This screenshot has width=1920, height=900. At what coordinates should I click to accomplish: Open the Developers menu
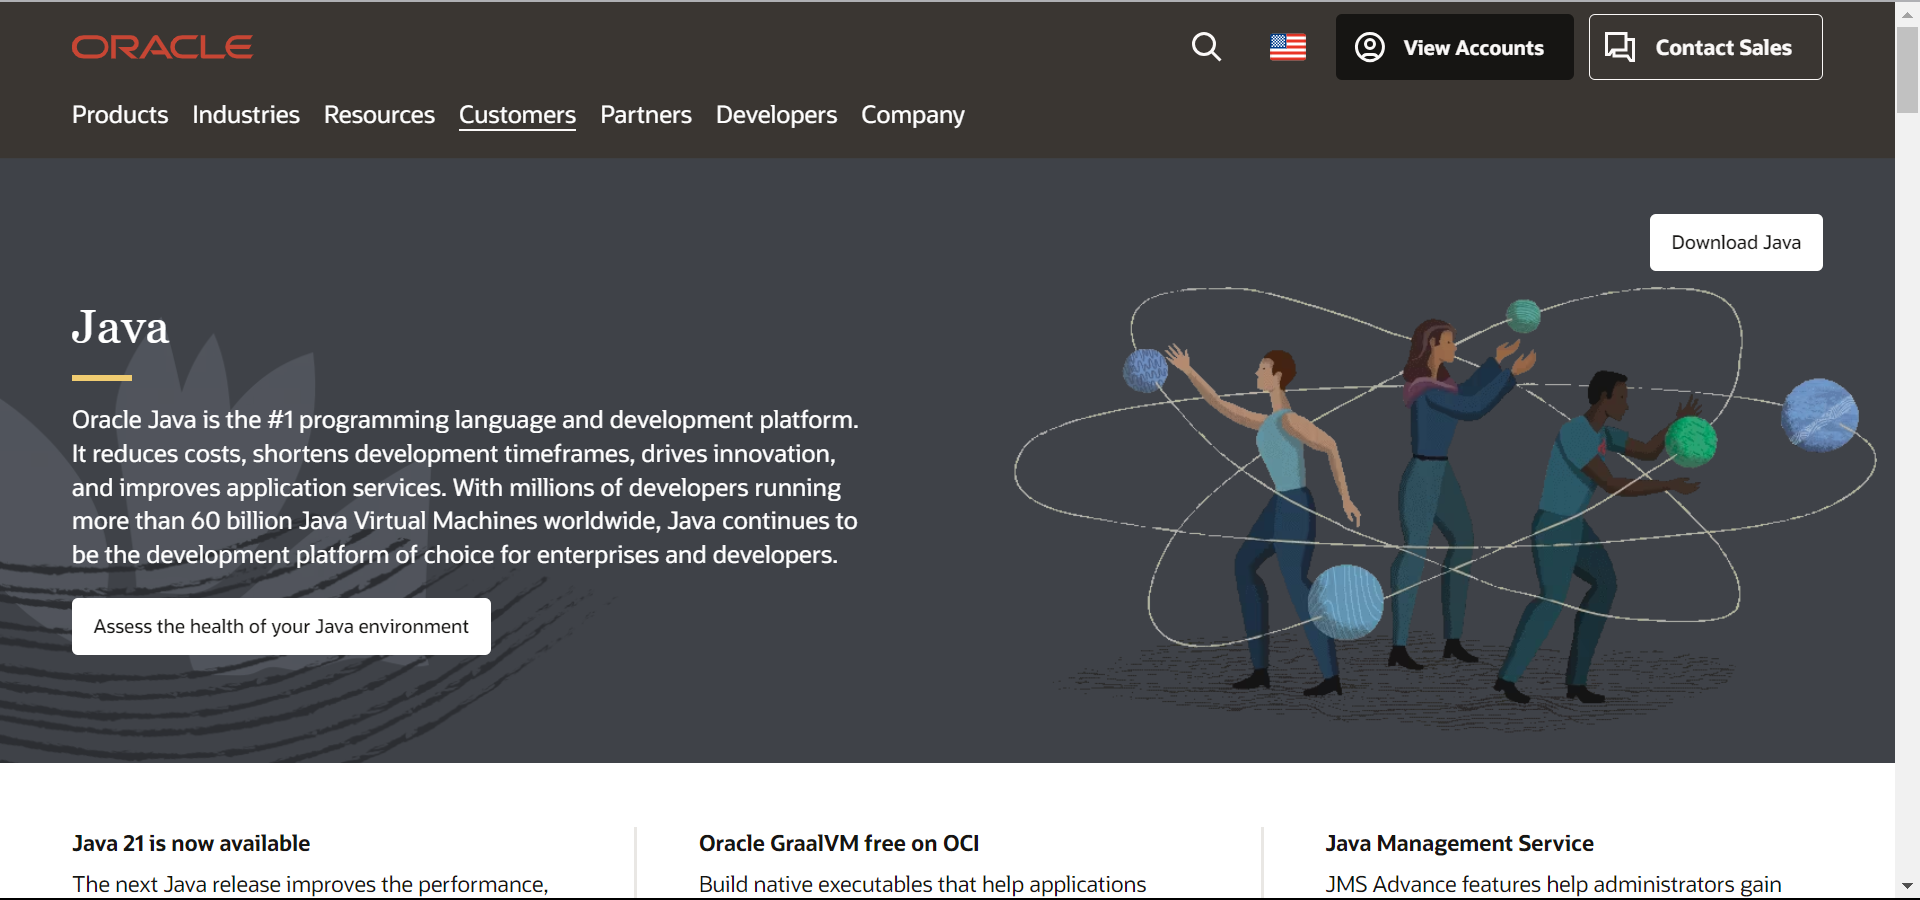tap(776, 115)
